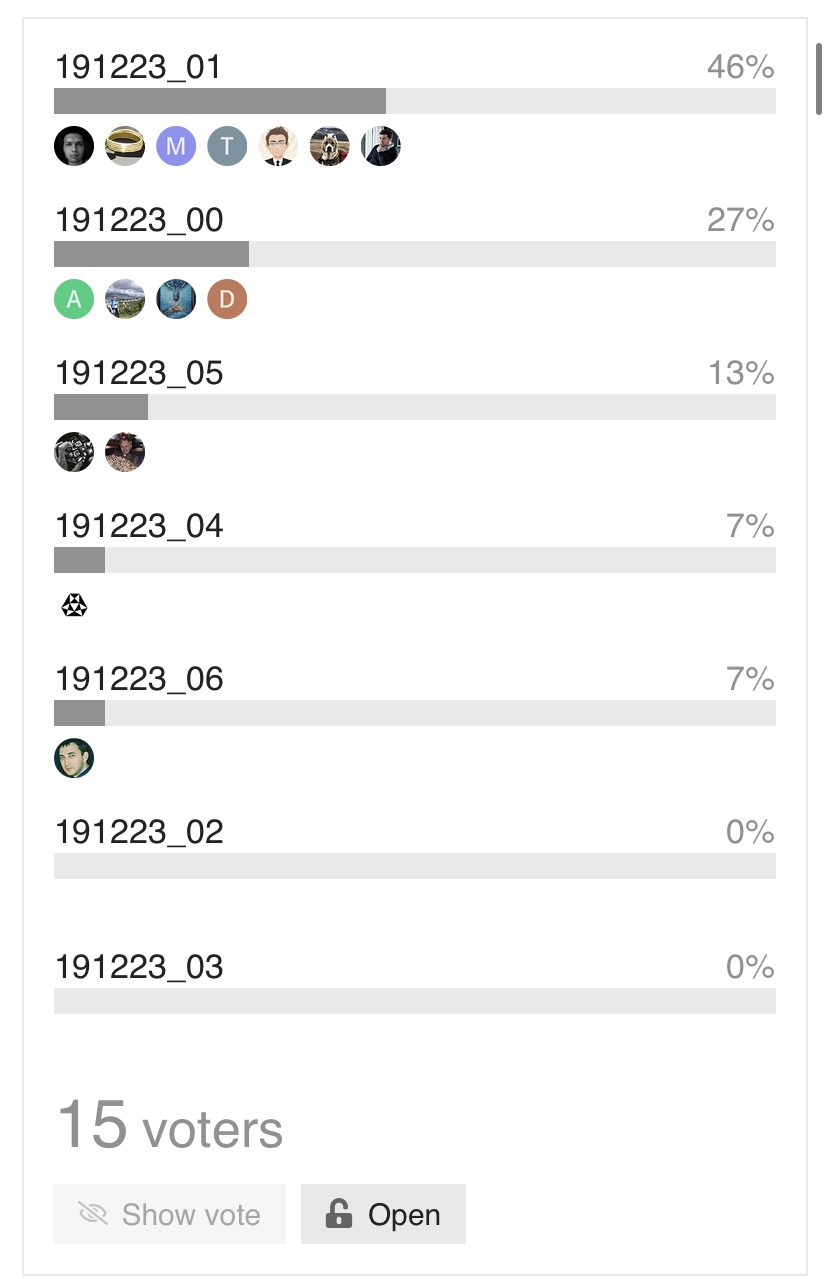Screen dimensions: 828x1279
Task: Click the purple M voter avatar
Action: [x=176, y=146]
